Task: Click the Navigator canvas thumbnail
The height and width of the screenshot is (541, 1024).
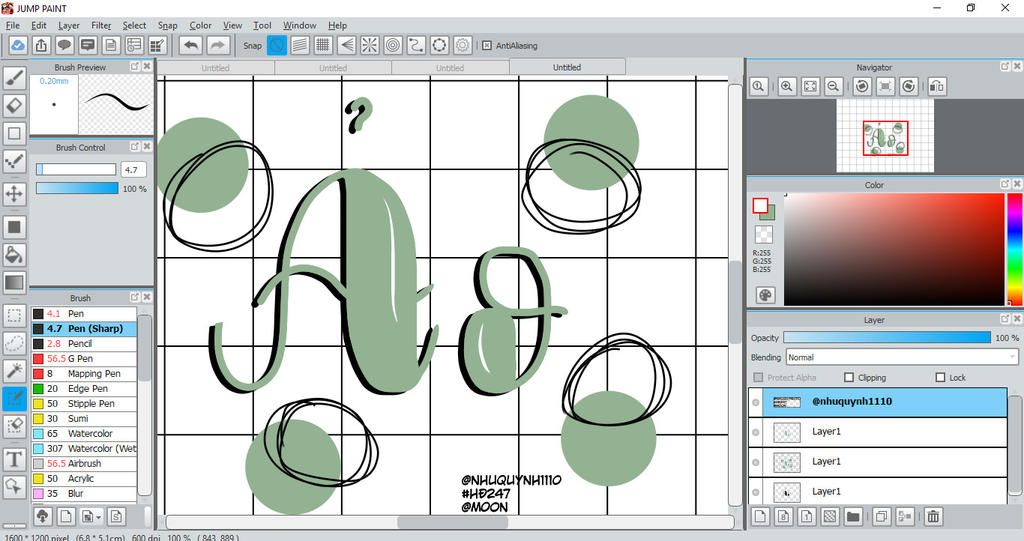Action: tap(885, 136)
